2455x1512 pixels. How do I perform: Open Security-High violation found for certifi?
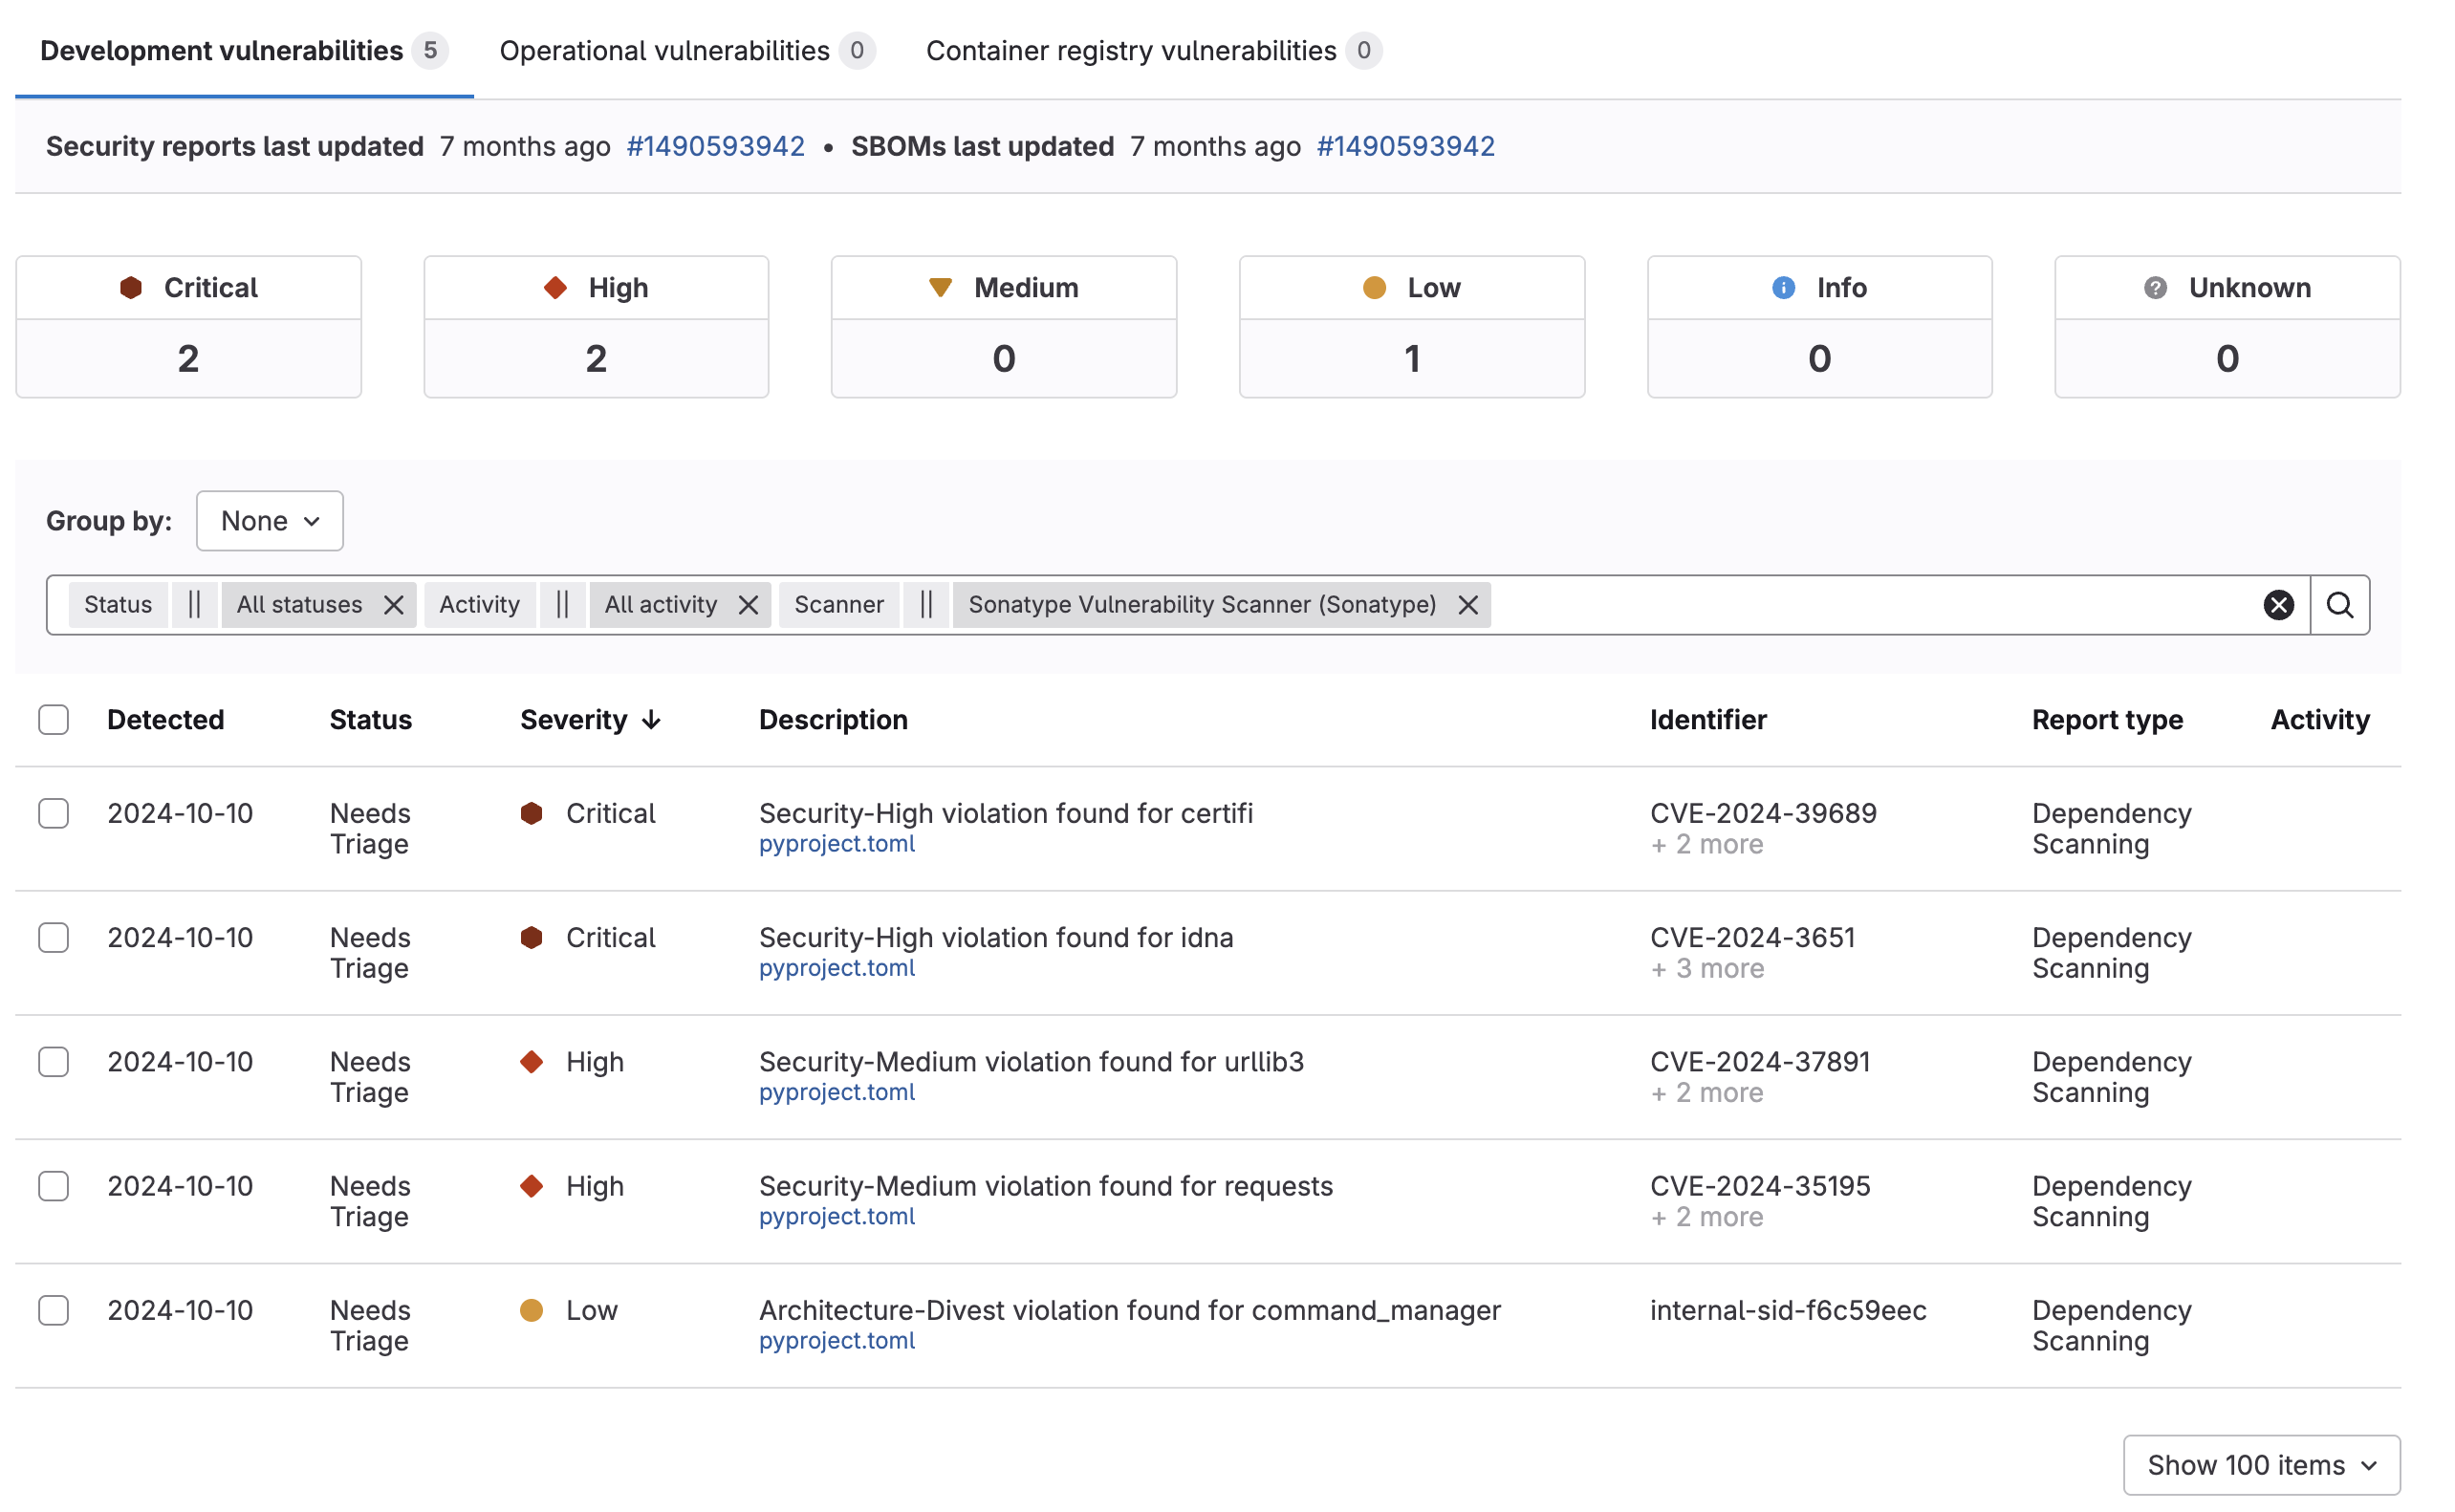point(1006,814)
